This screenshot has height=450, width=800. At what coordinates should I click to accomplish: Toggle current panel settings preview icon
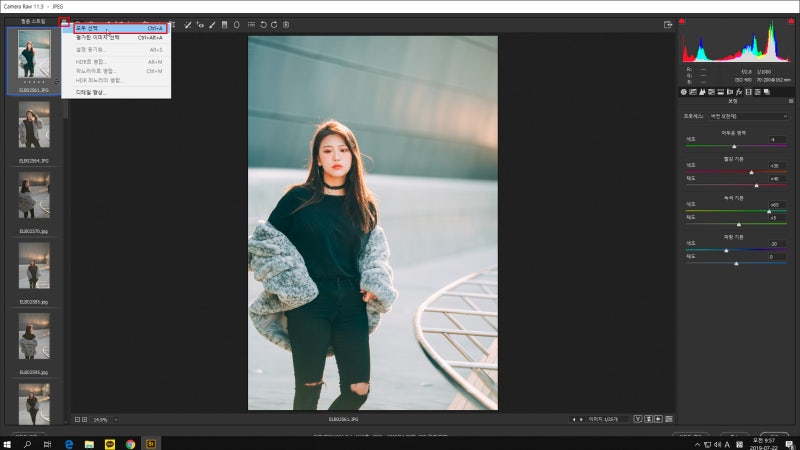(x=669, y=419)
